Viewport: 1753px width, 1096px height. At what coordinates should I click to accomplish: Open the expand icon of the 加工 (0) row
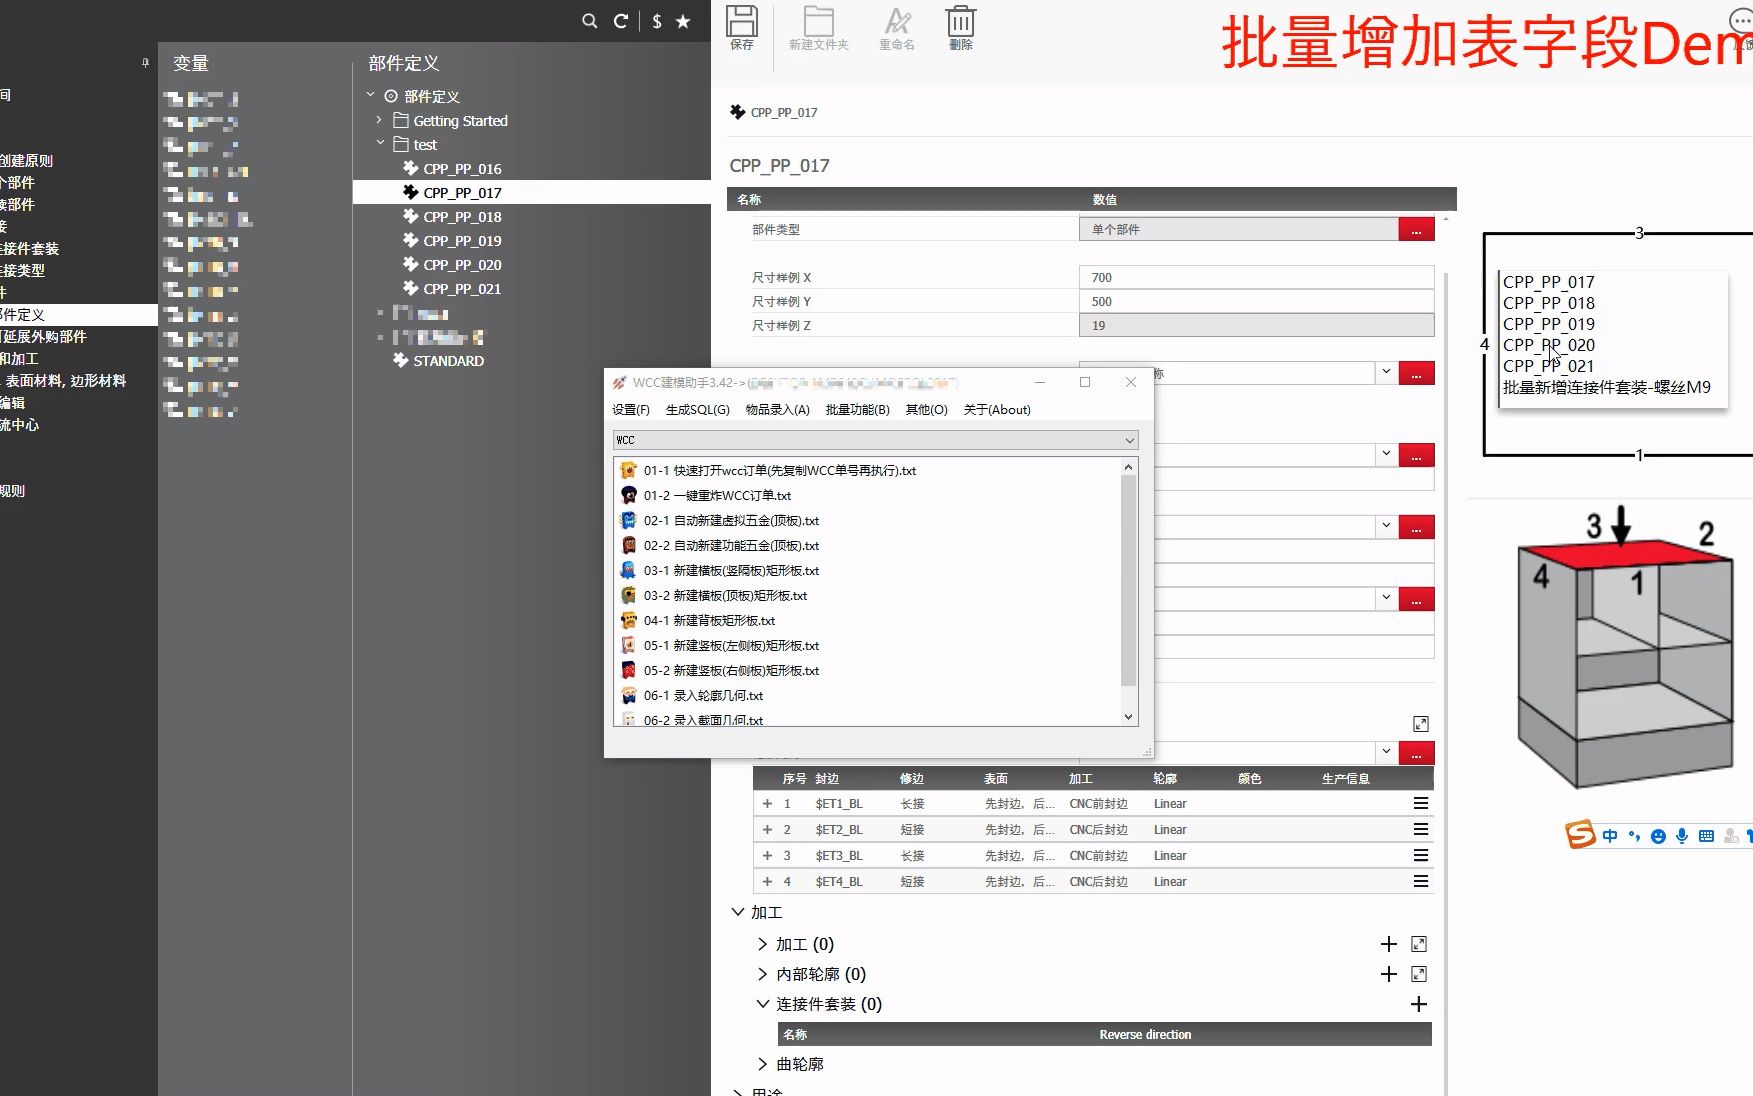tap(1419, 944)
